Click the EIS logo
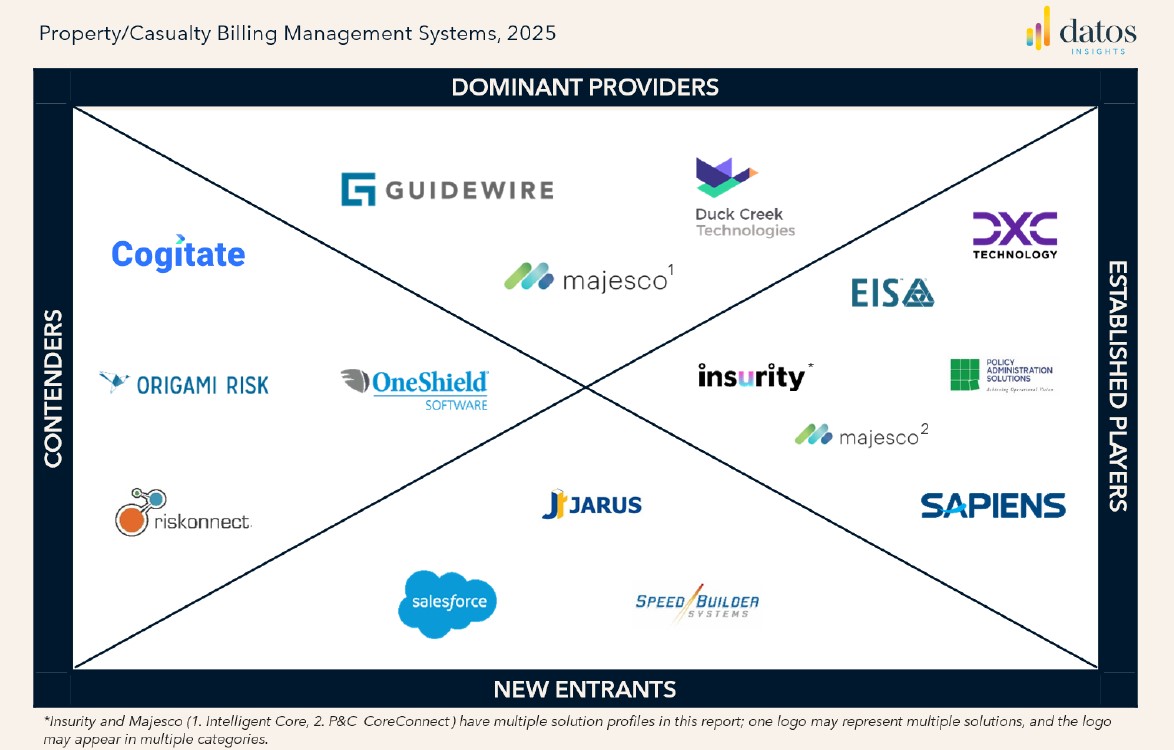The image size is (1174, 750). (x=892, y=292)
